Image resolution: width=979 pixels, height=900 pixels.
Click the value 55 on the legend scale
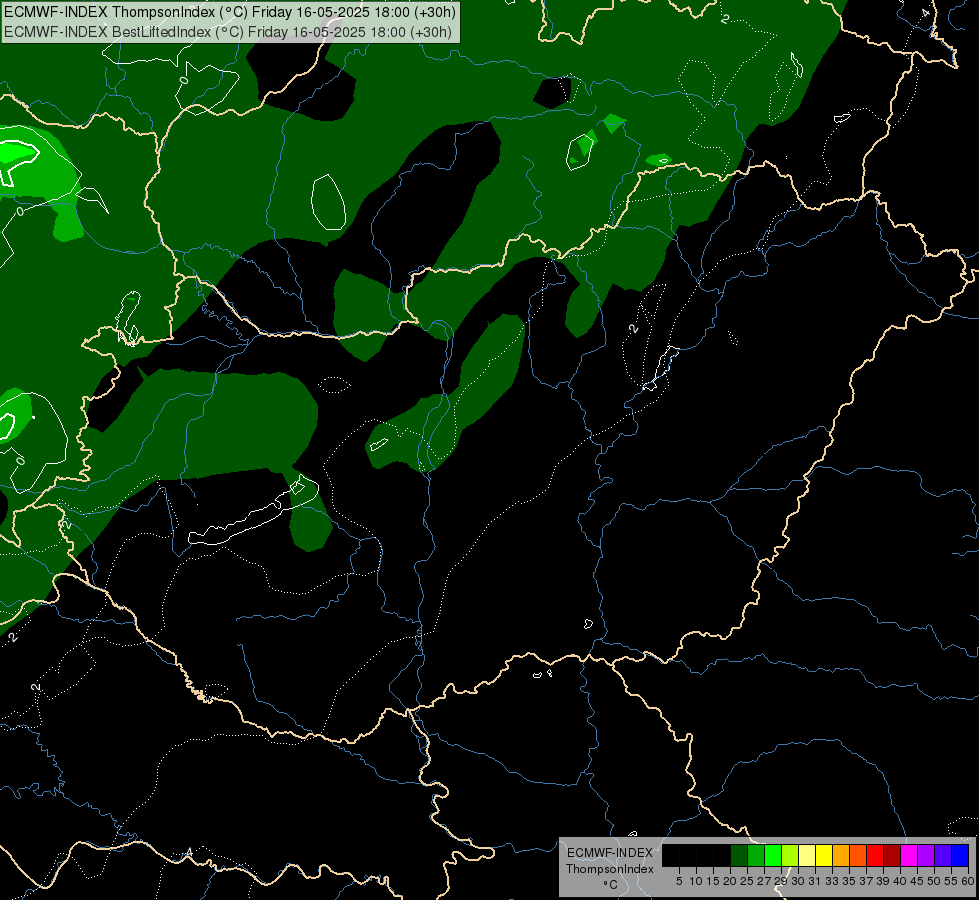(951, 881)
